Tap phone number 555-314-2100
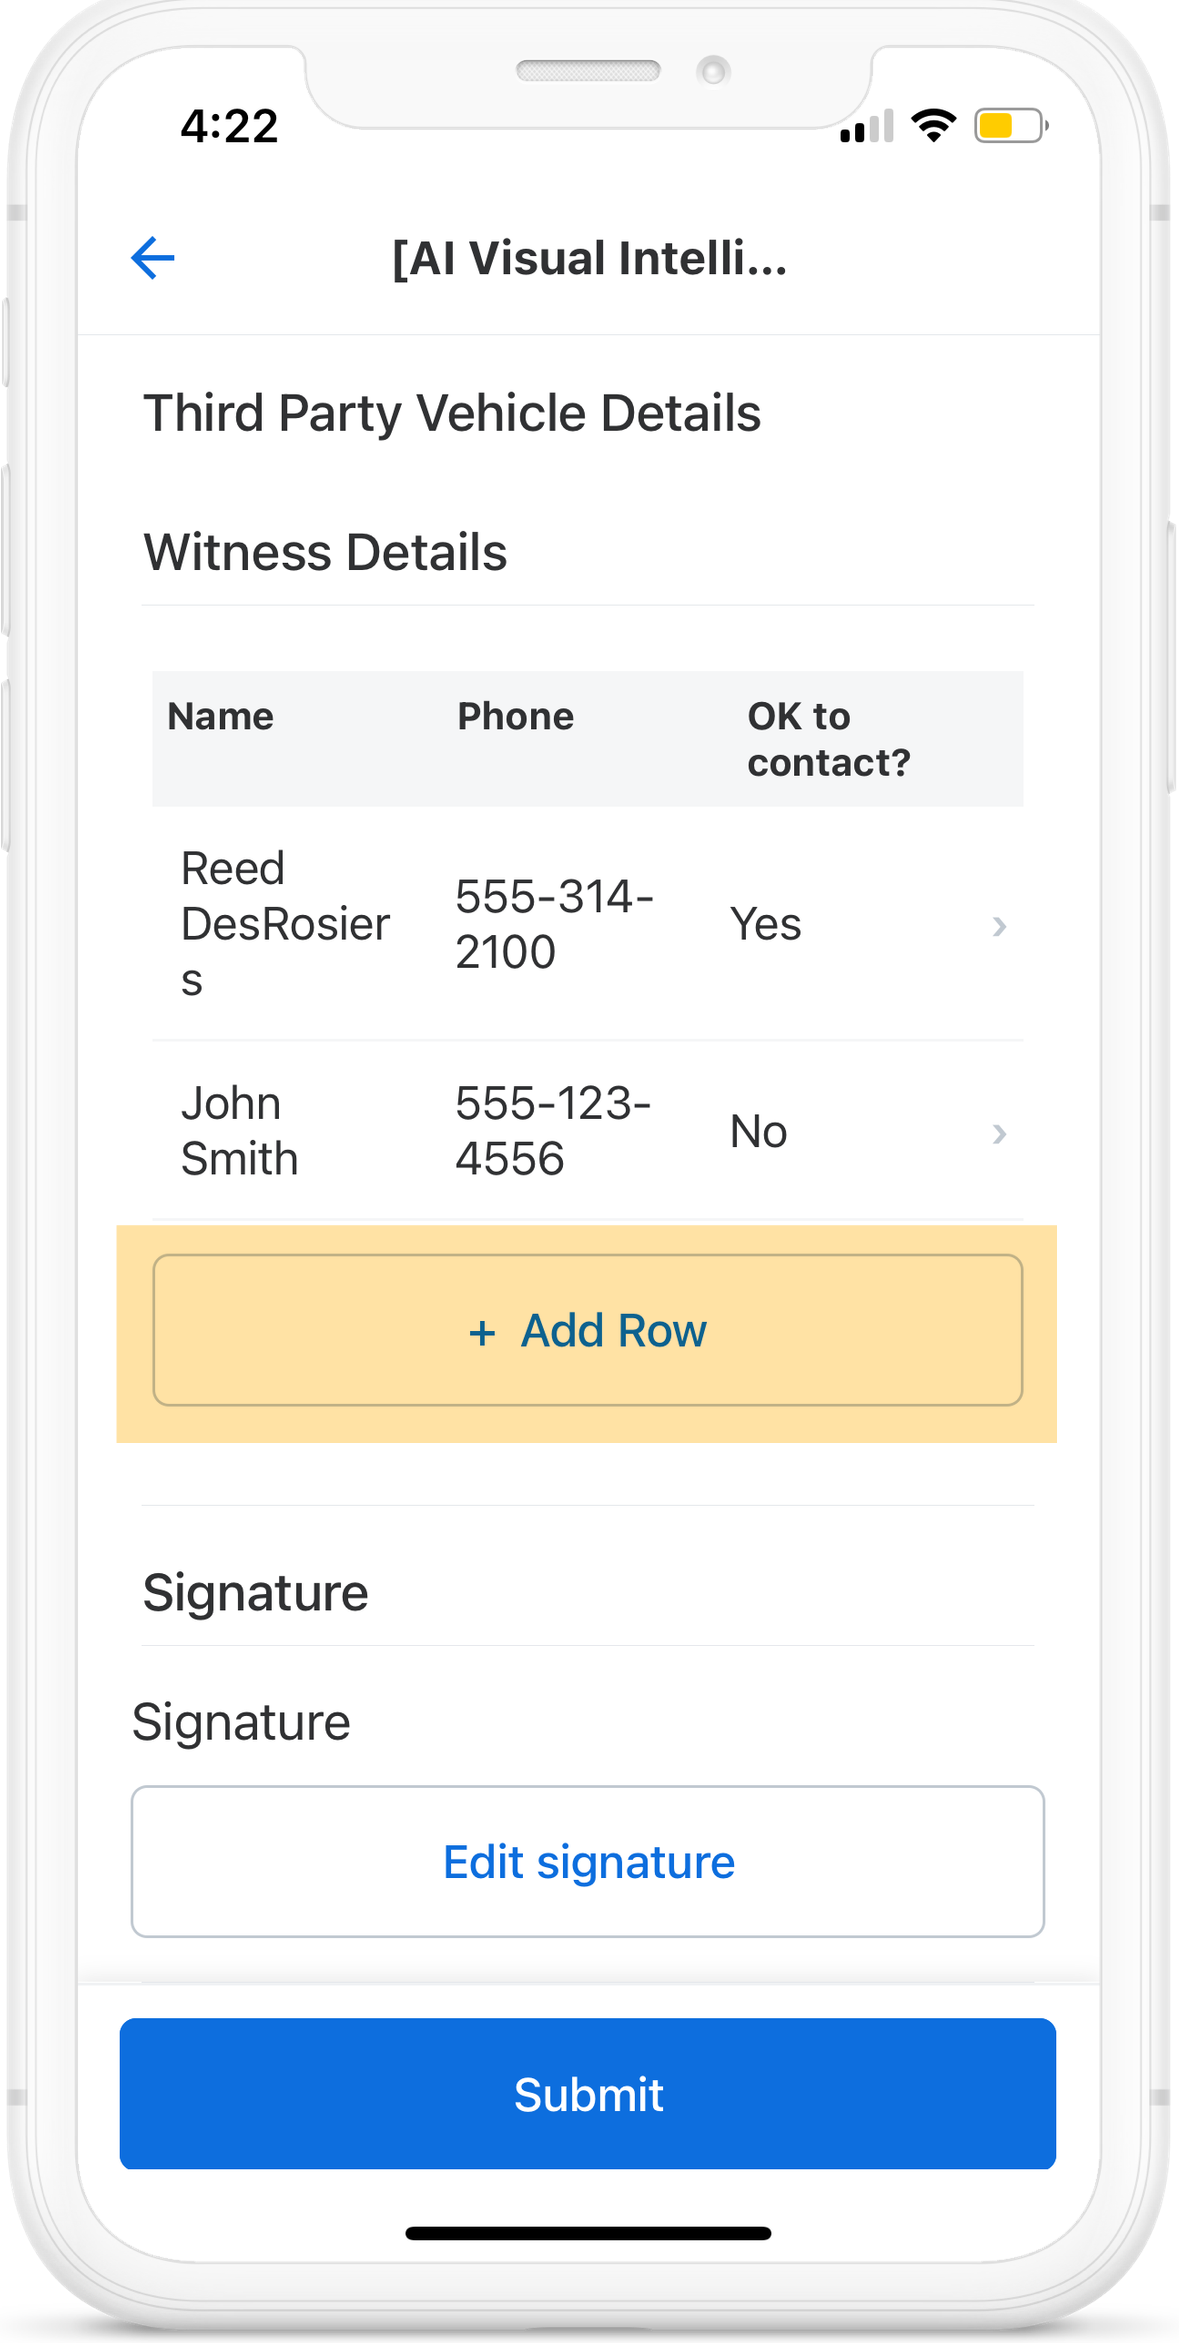 point(554,924)
